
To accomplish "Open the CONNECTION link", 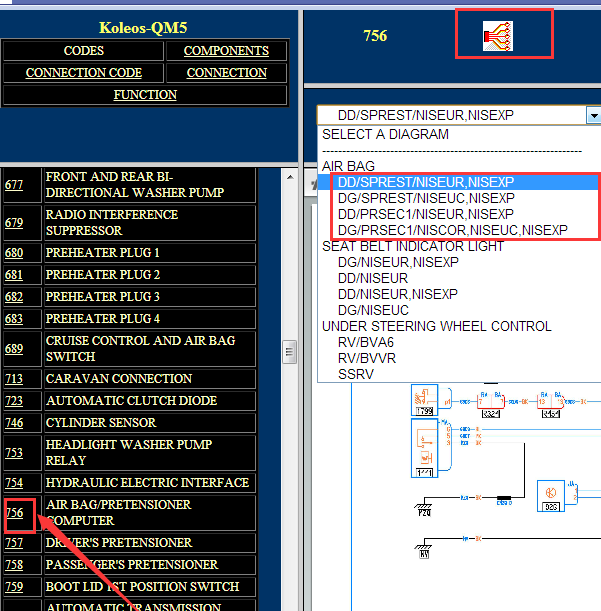I will [226, 73].
